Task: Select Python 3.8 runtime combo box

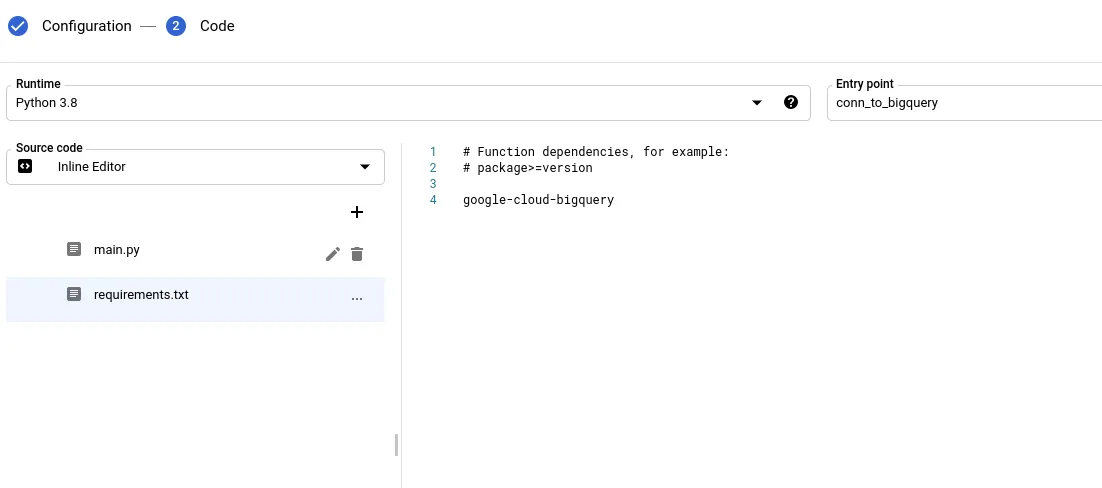Action: (380, 103)
